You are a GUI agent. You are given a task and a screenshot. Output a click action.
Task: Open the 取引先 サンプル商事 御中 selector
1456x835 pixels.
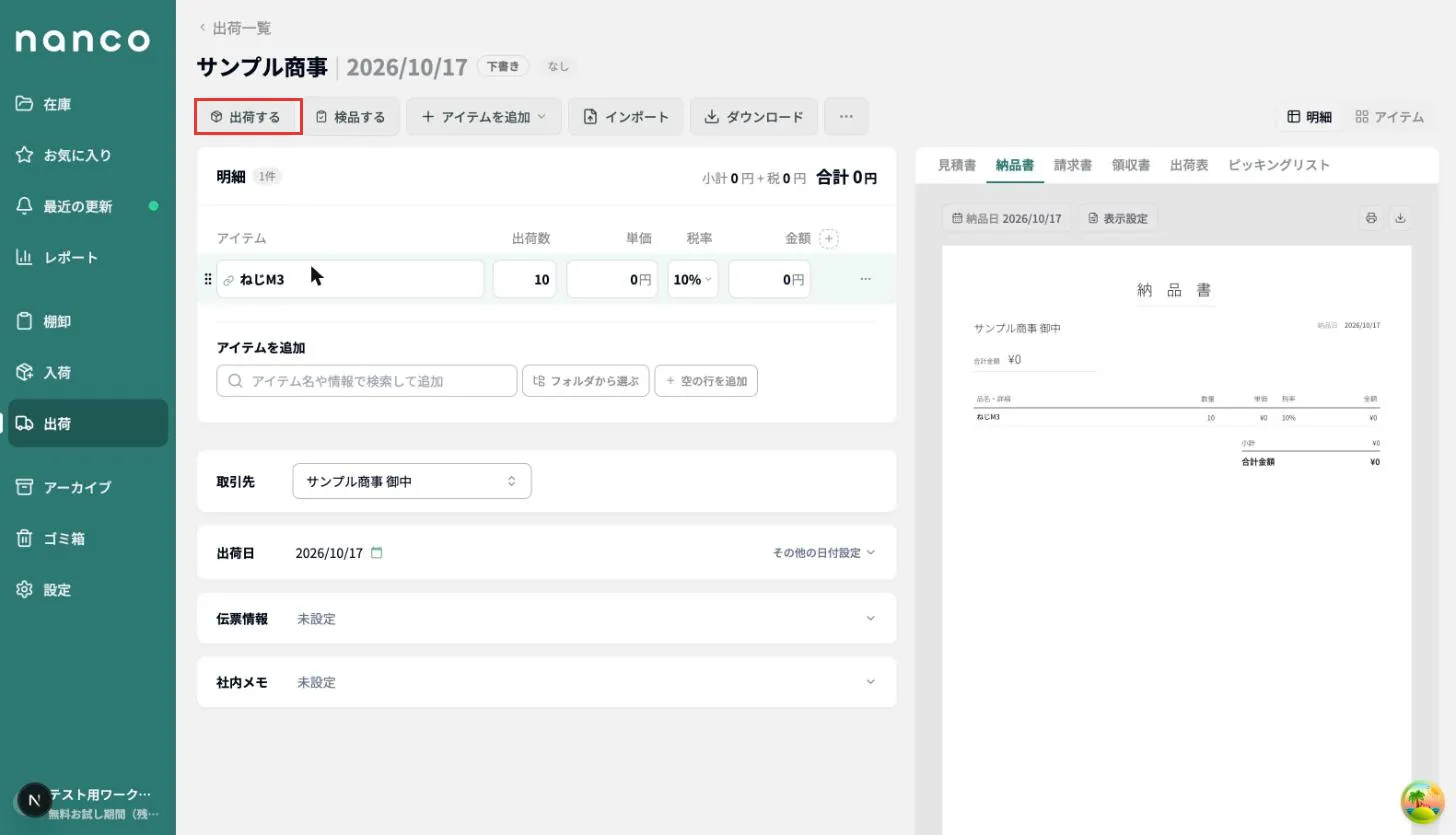(x=412, y=481)
